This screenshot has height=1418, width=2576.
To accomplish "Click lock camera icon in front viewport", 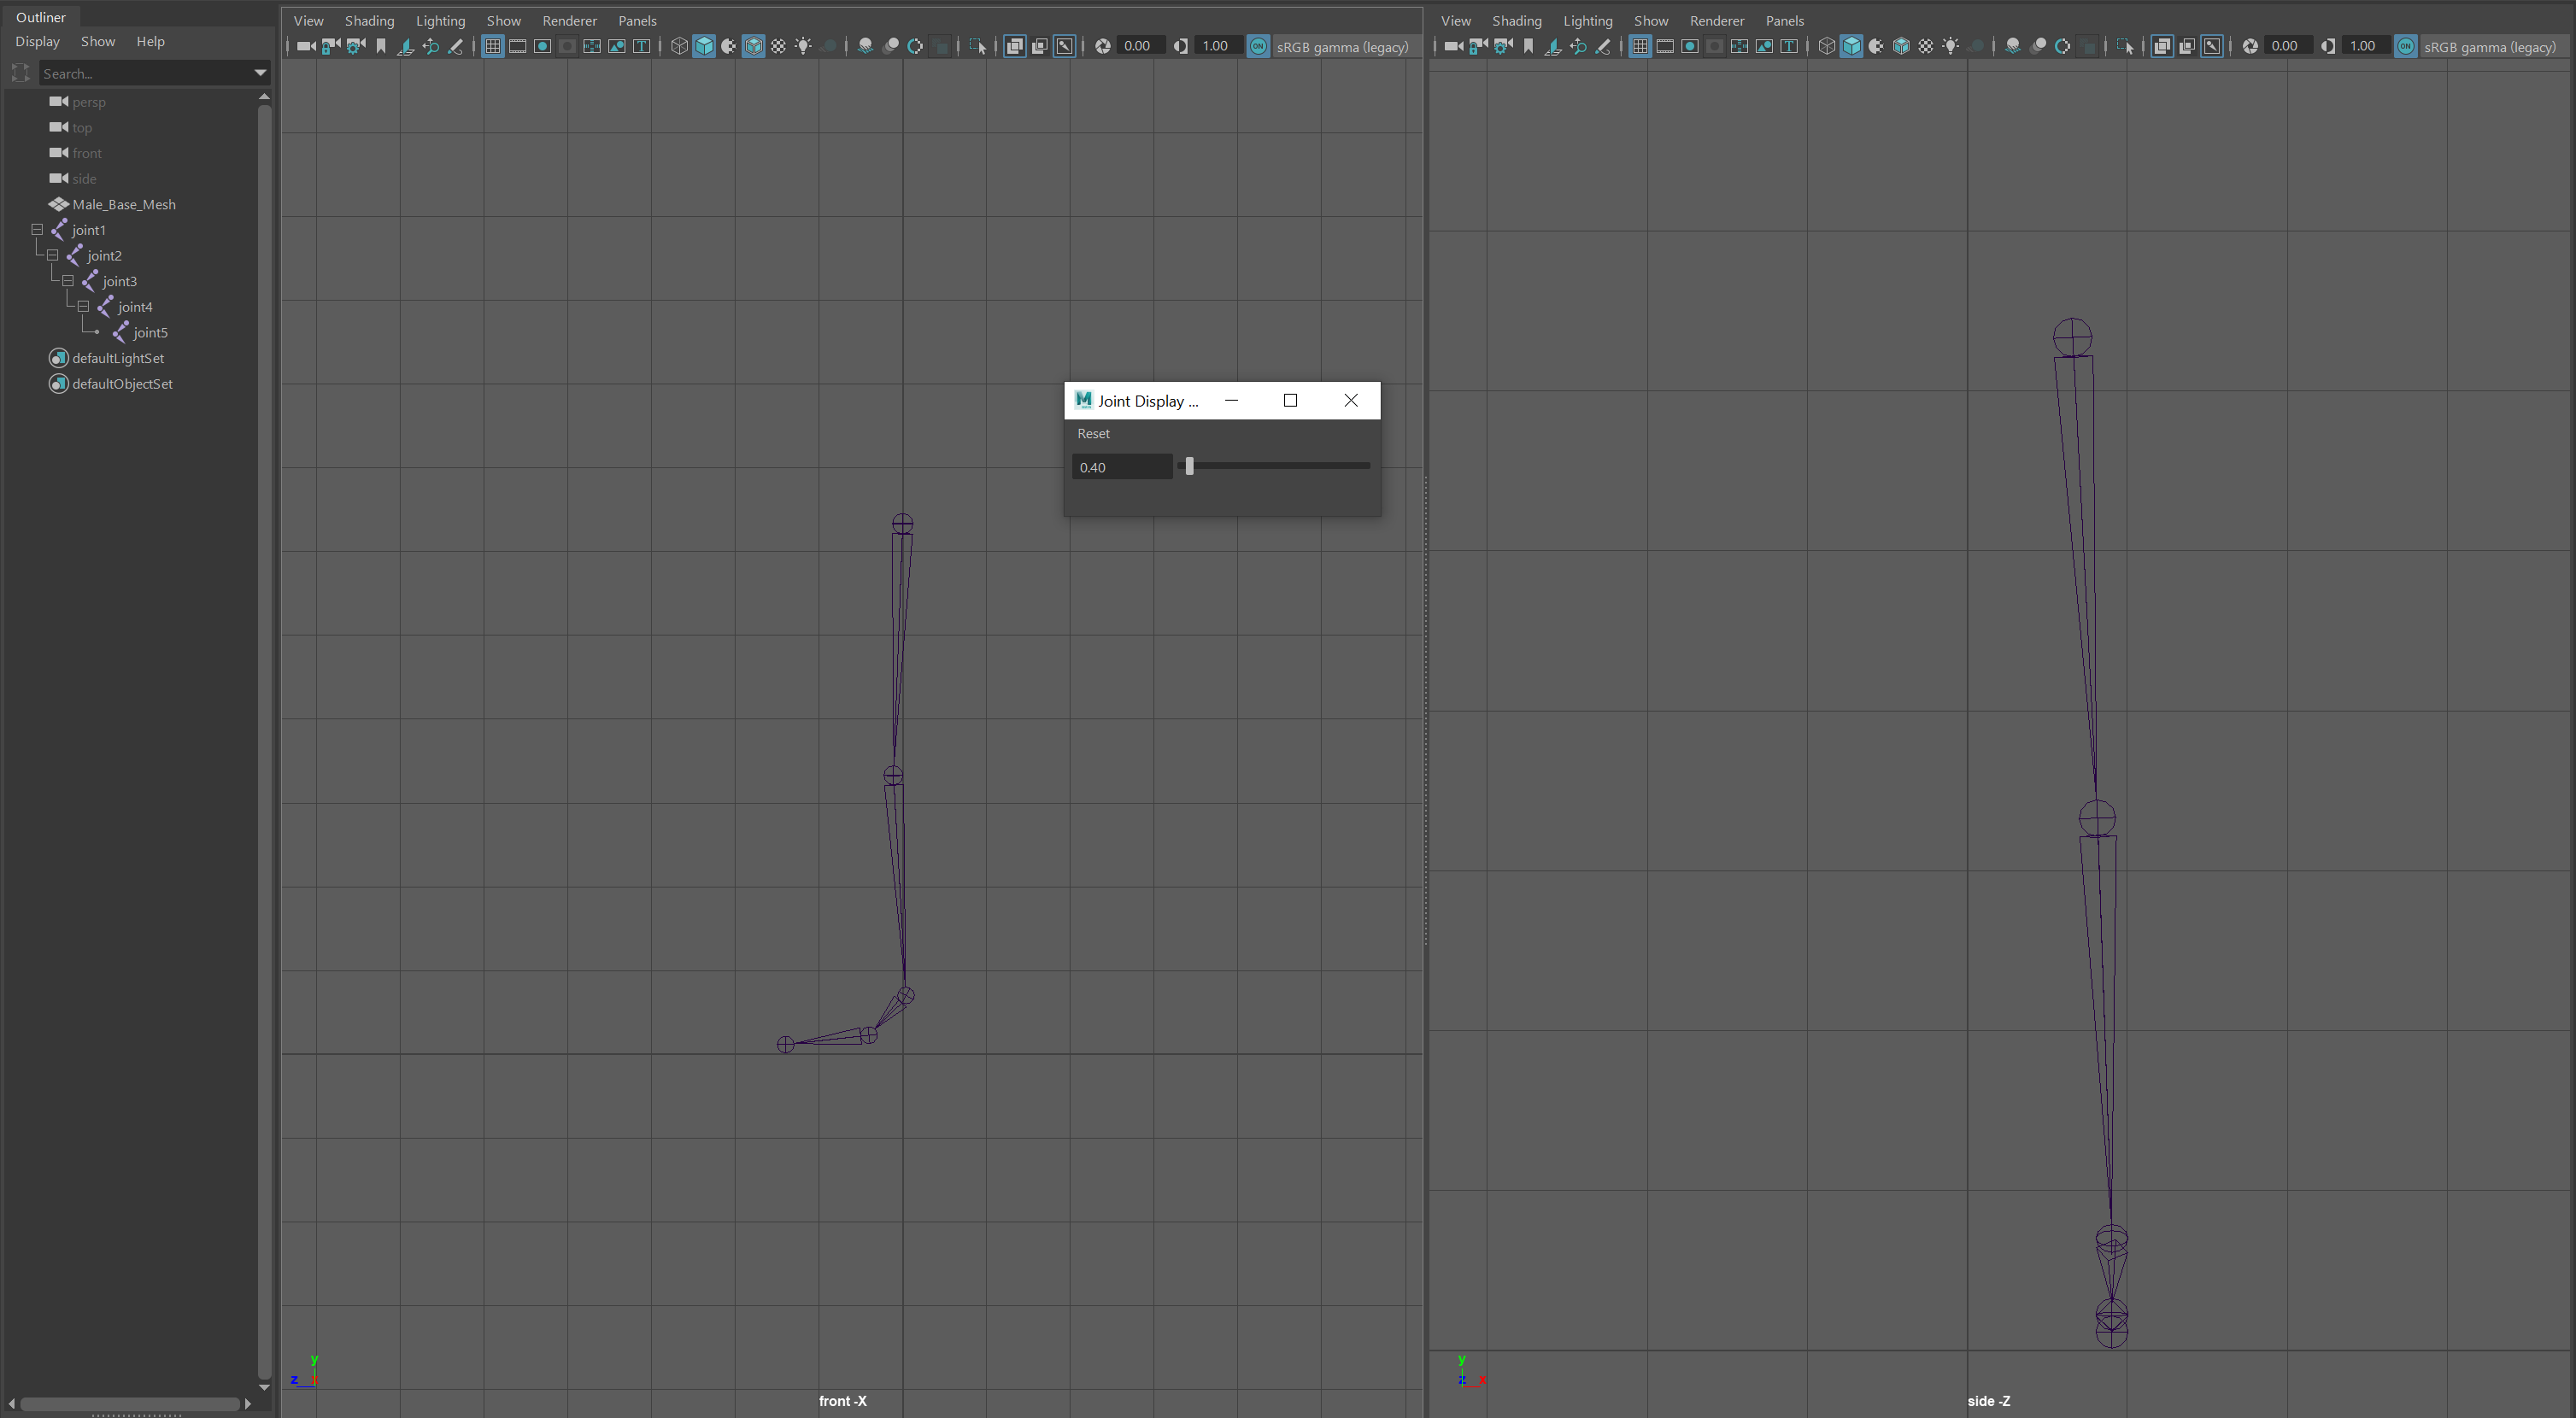I will tap(331, 46).
